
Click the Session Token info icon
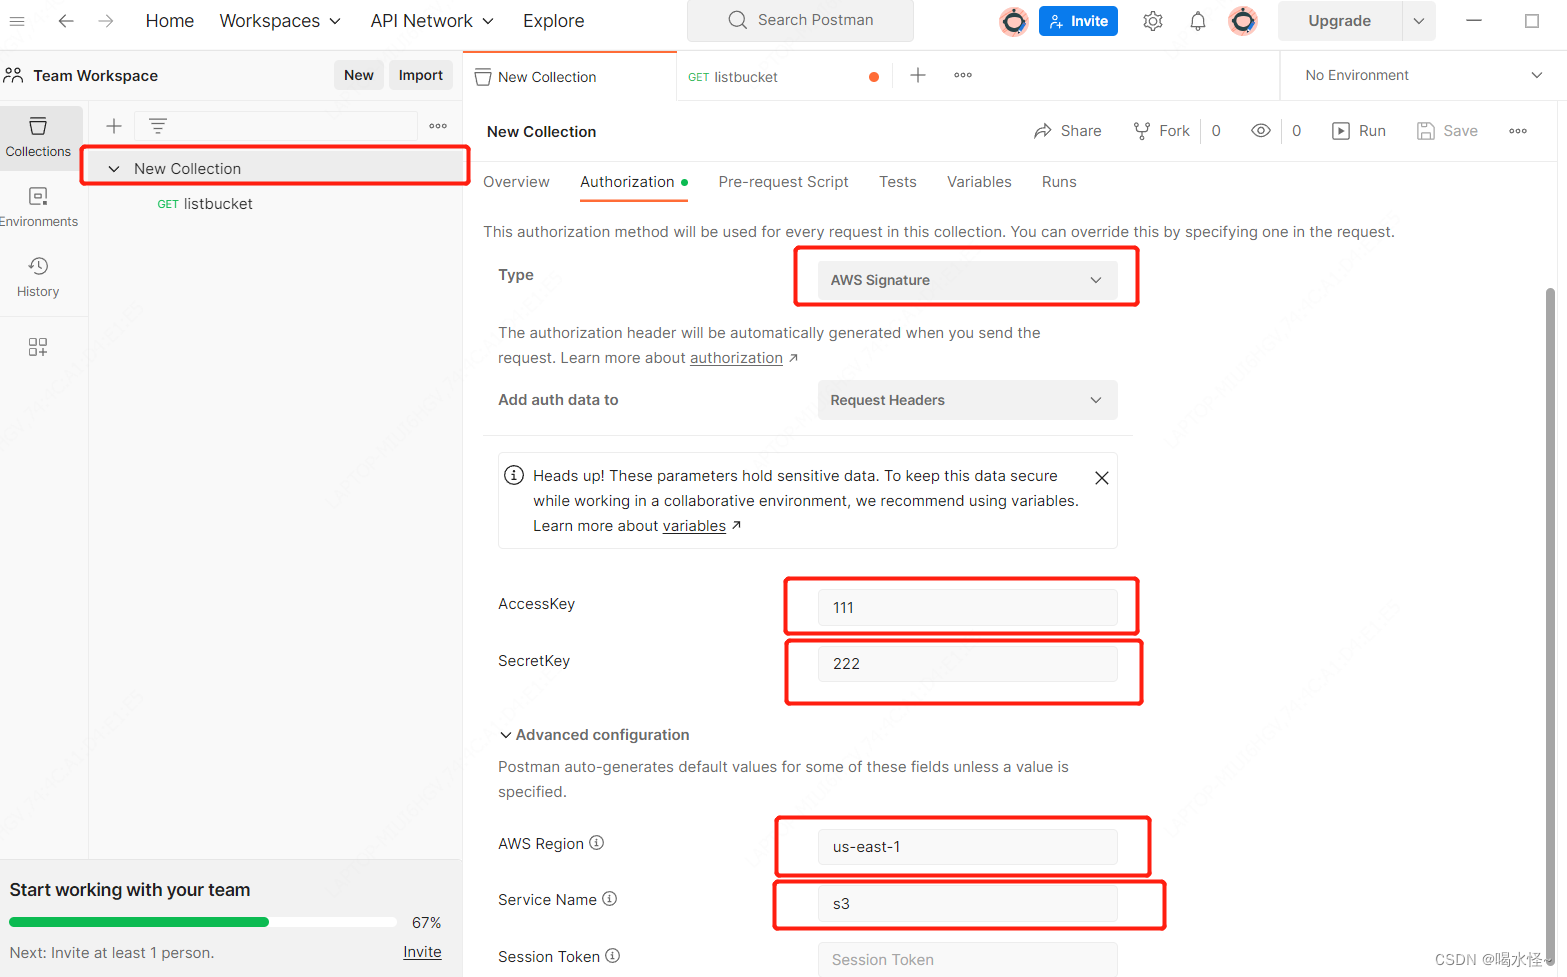[613, 956]
